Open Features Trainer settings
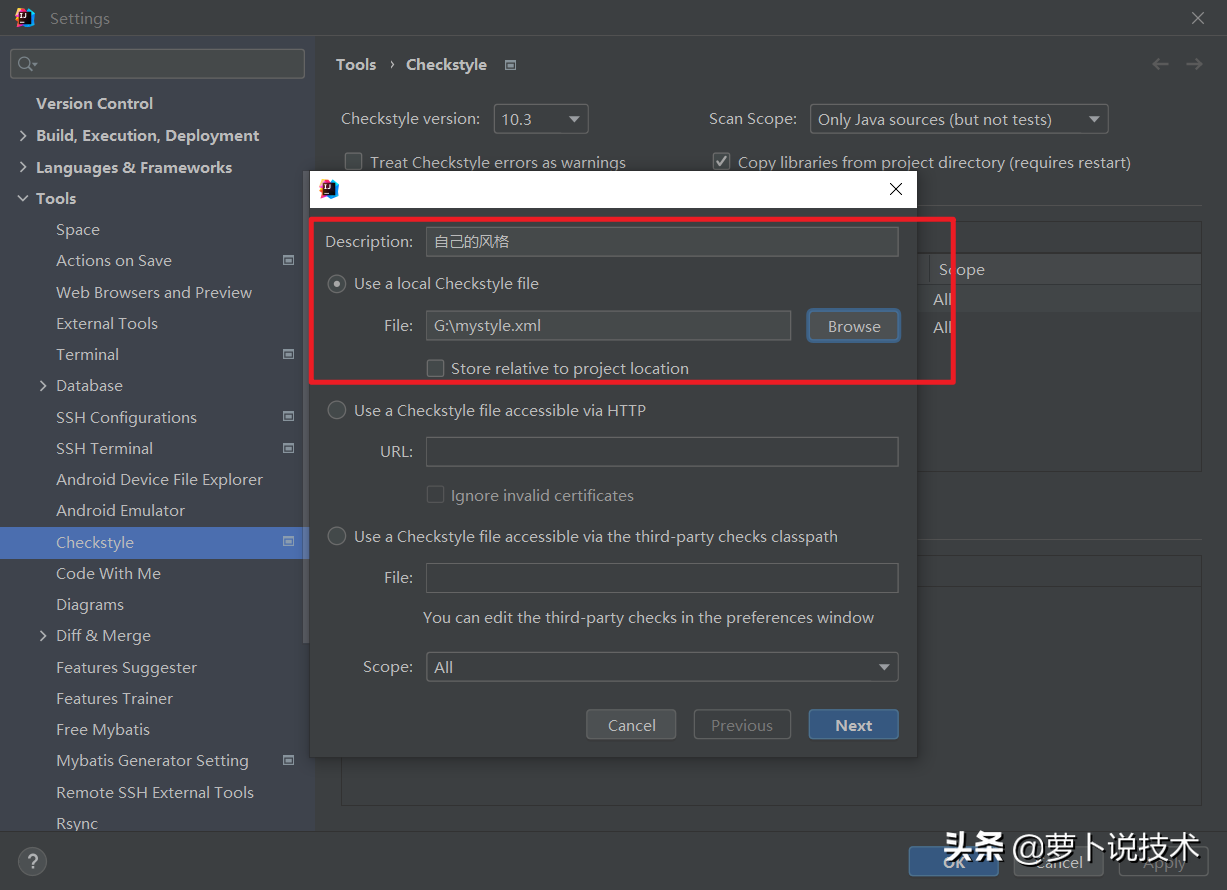The width and height of the screenshot is (1227, 890). [114, 698]
